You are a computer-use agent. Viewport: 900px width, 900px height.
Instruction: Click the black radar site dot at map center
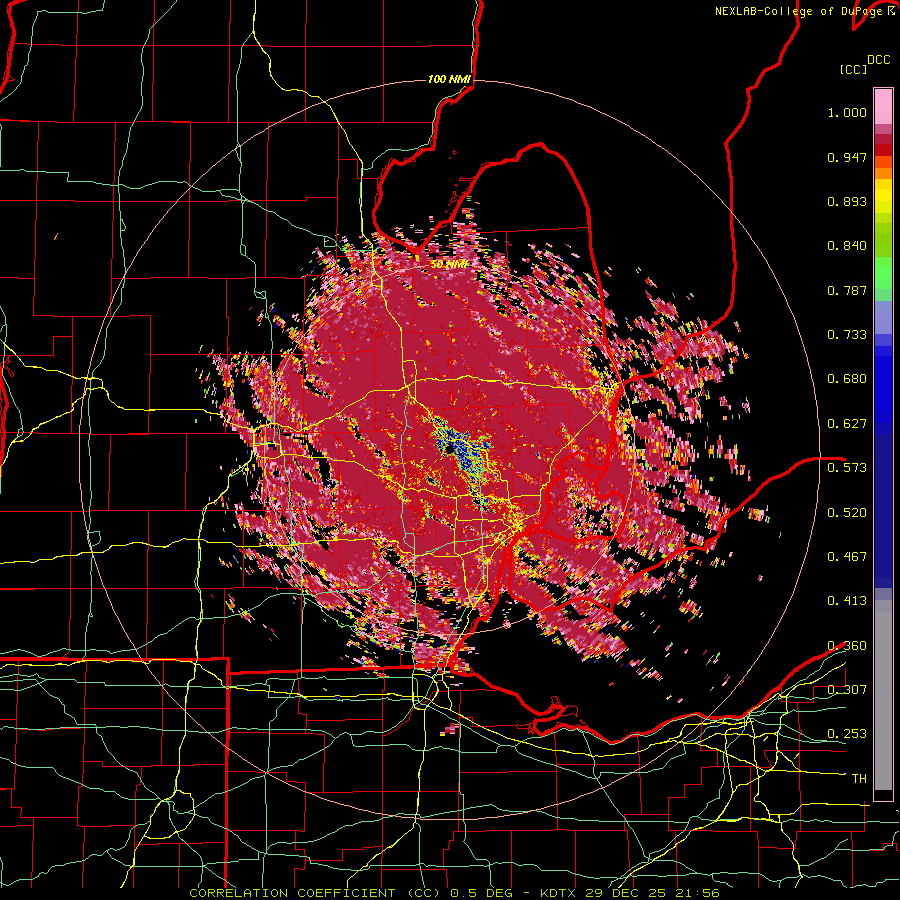coord(449,449)
